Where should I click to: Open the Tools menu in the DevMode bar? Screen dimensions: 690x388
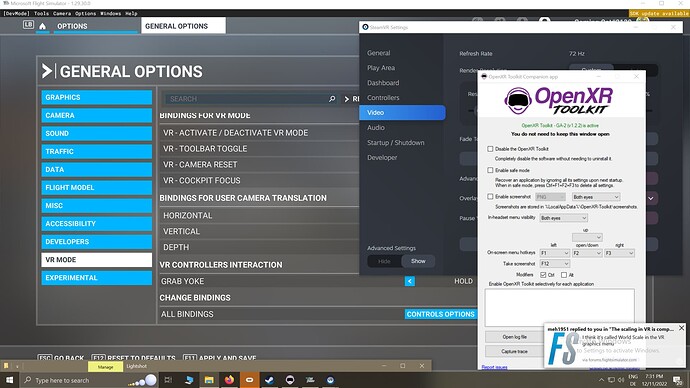[x=41, y=14]
